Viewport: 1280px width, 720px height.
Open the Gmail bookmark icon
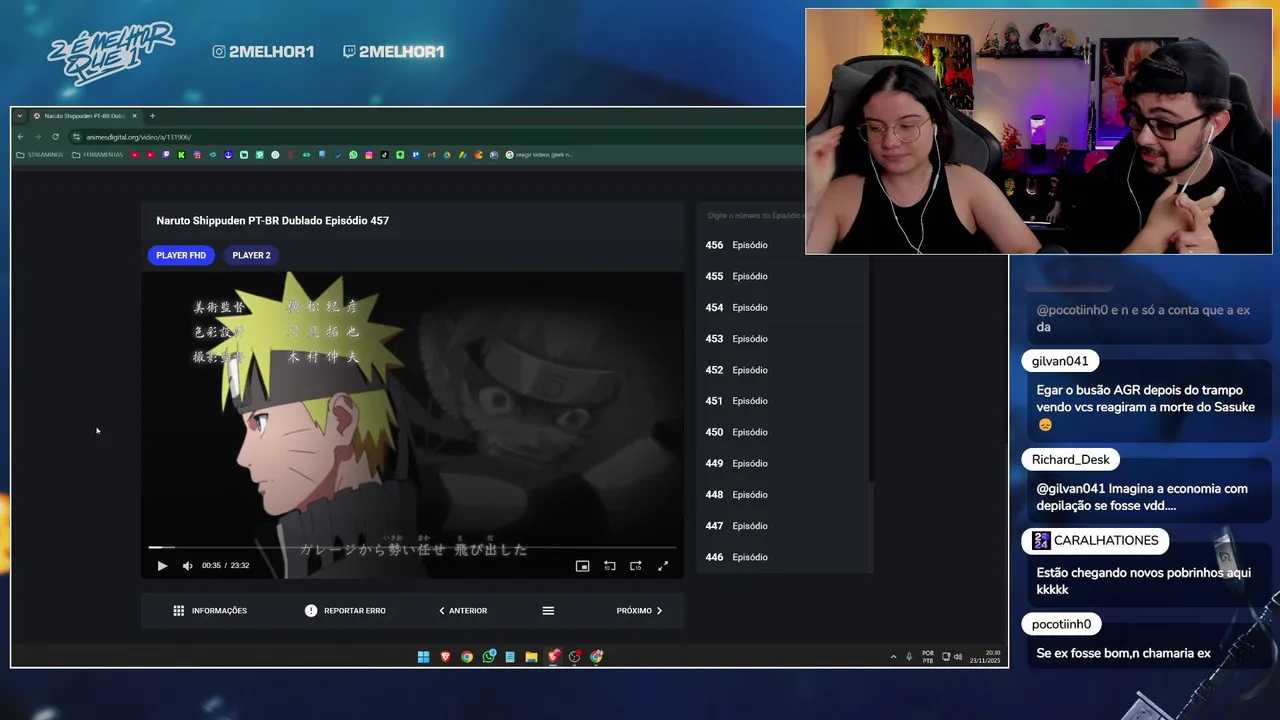[x=431, y=155]
